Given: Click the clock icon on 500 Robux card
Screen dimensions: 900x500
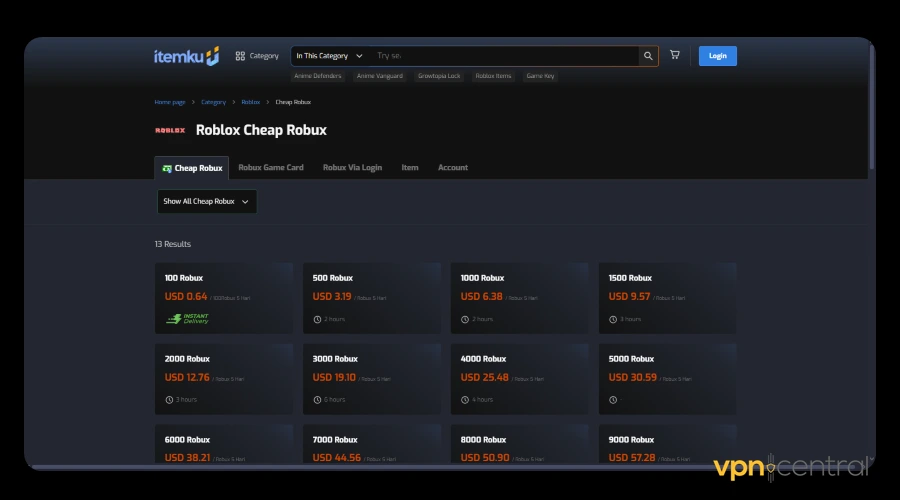Looking at the screenshot, I should click(x=317, y=319).
